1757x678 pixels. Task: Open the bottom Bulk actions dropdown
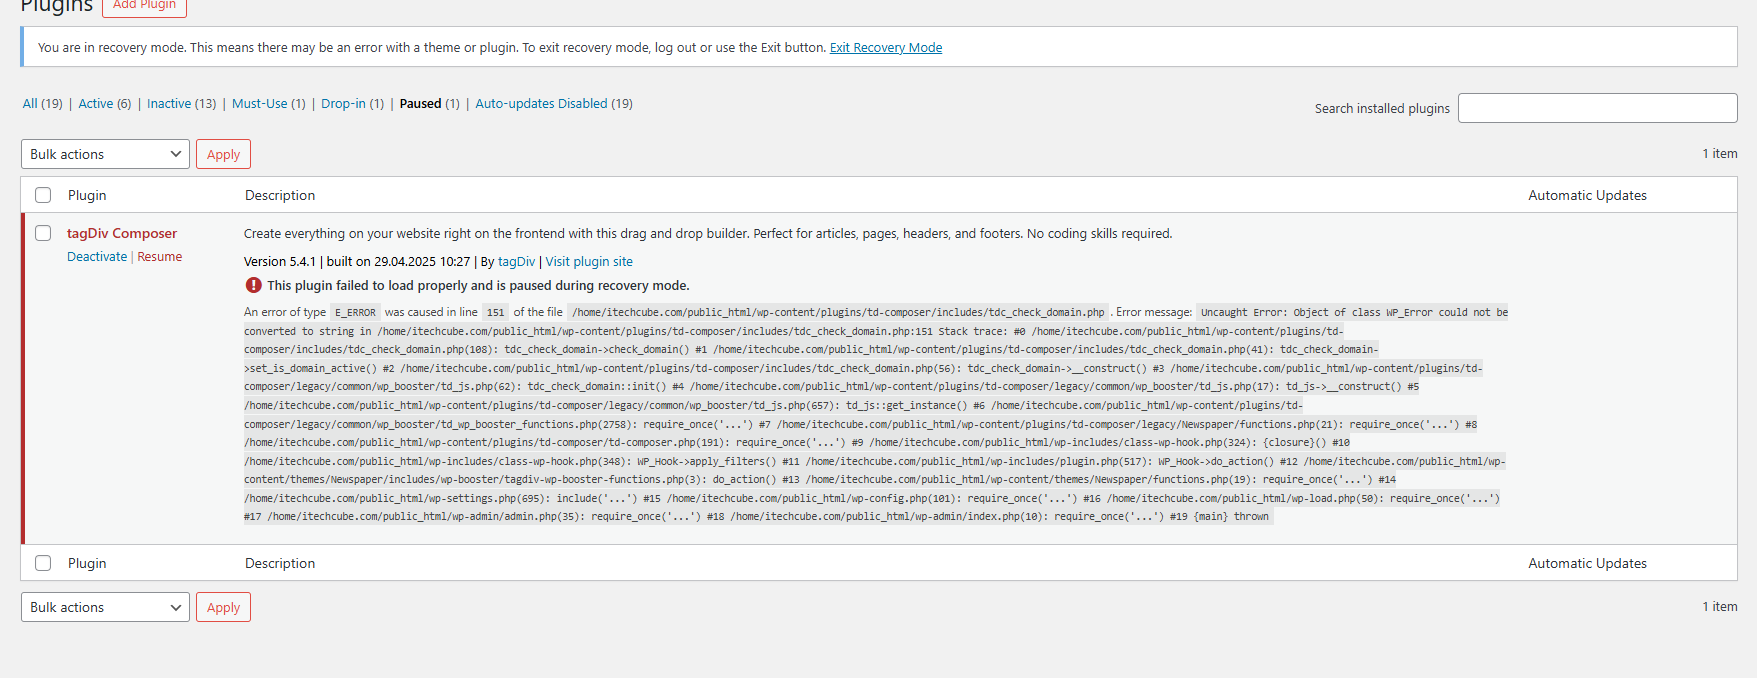105,607
